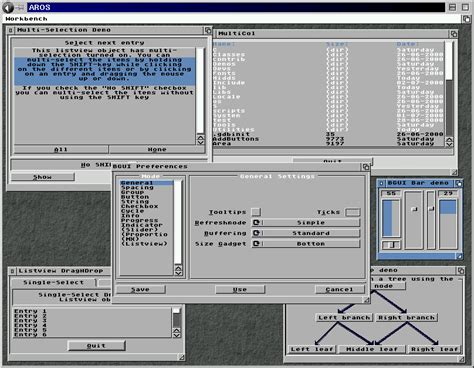Viewport: 474px width, 368px height.
Task: Toggle the Tooltips checkbox
Action: [256, 212]
